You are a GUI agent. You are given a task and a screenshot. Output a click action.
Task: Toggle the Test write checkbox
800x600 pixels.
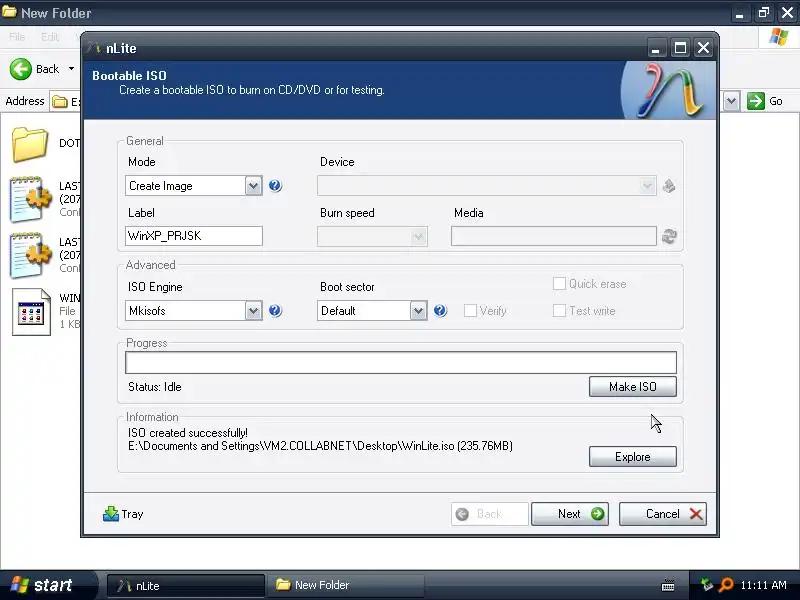pyautogui.click(x=559, y=310)
